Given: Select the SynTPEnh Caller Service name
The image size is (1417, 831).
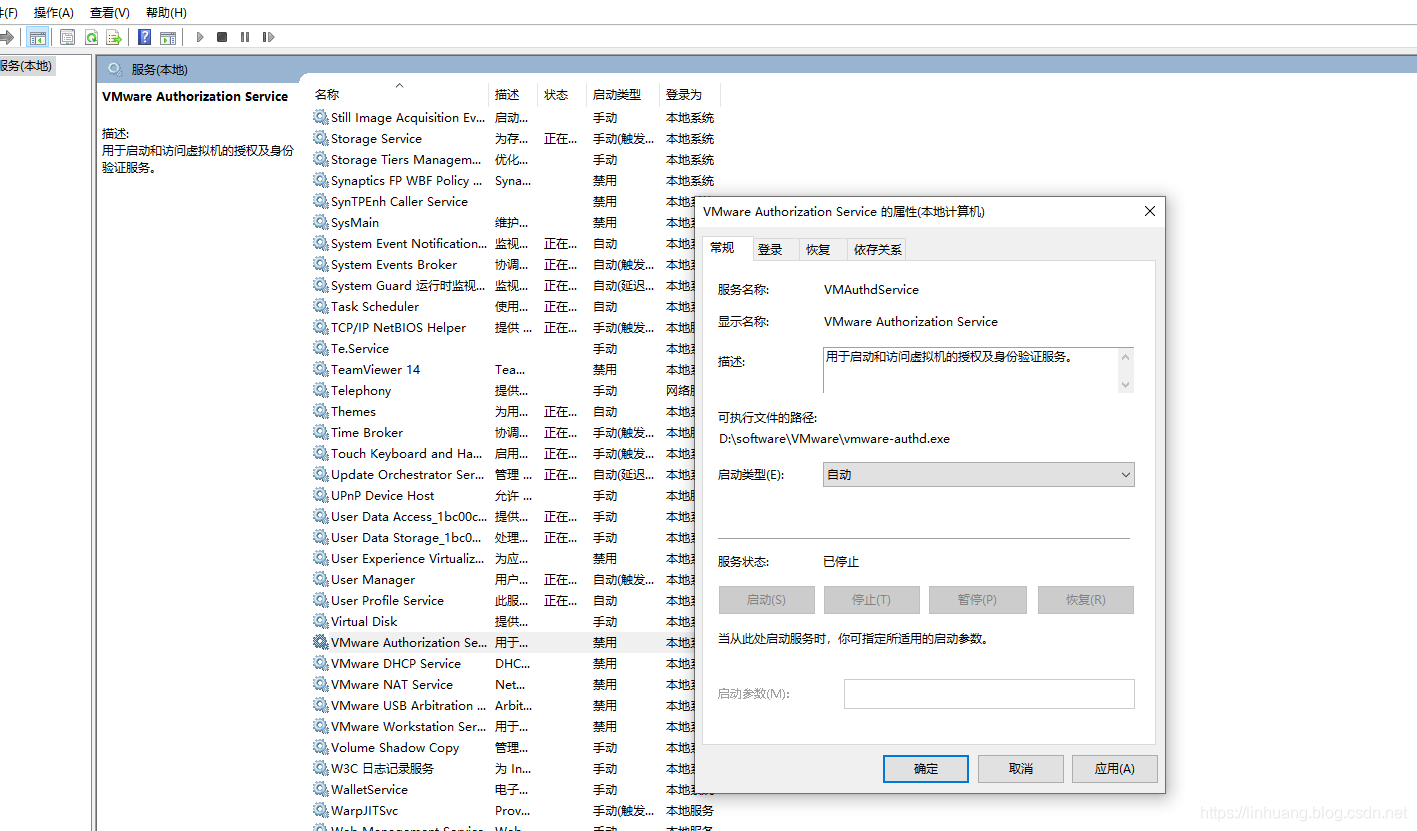Looking at the screenshot, I should click(x=399, y=201).
